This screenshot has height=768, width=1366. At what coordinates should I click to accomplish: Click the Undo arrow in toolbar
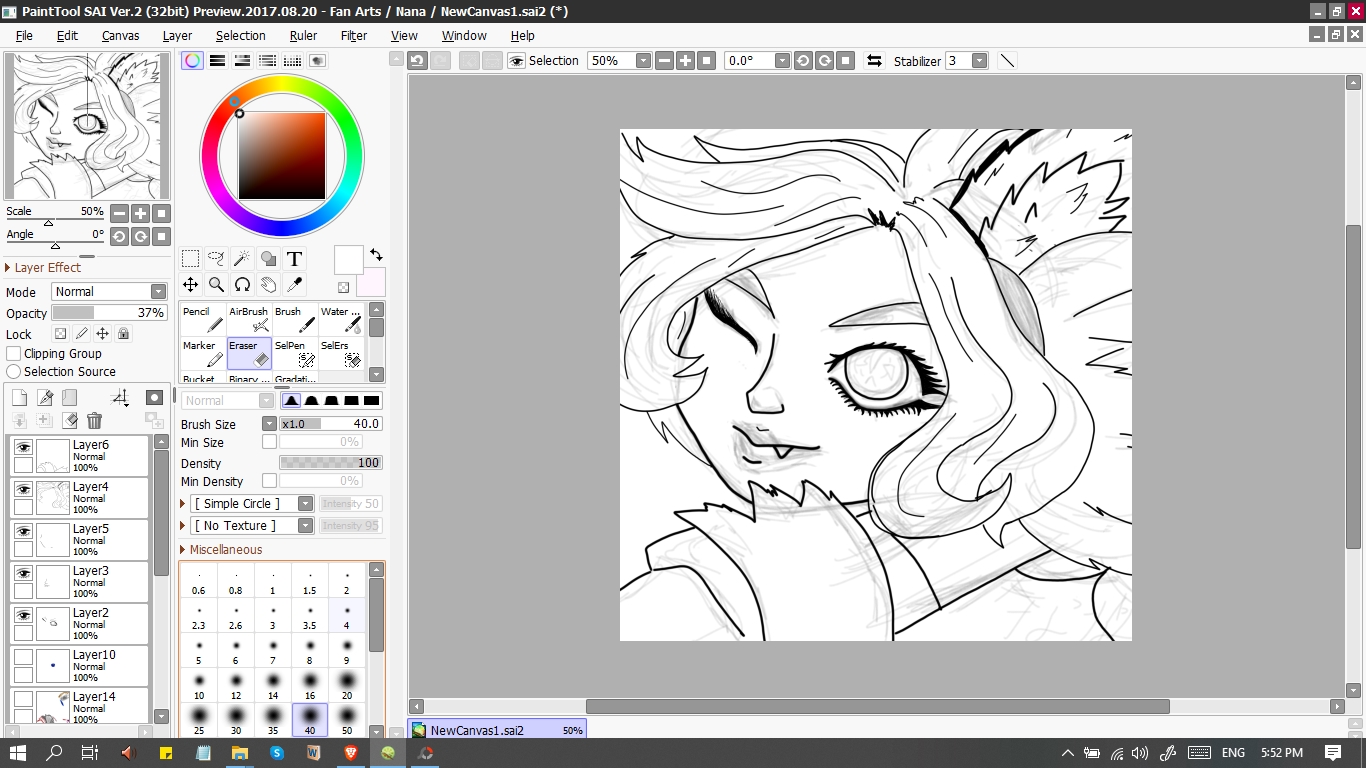(x=417, y=60)
